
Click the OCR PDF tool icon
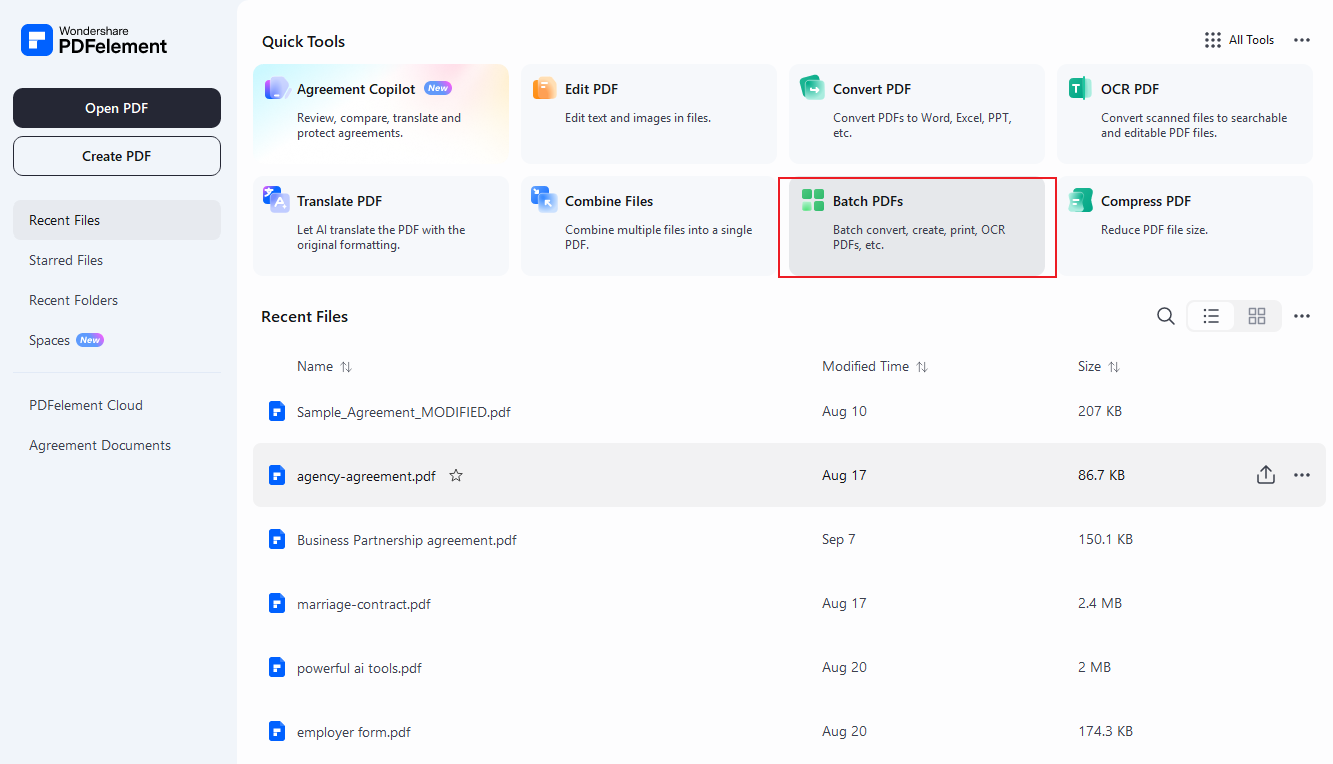pyautogui.click(x=1080, y=89)
